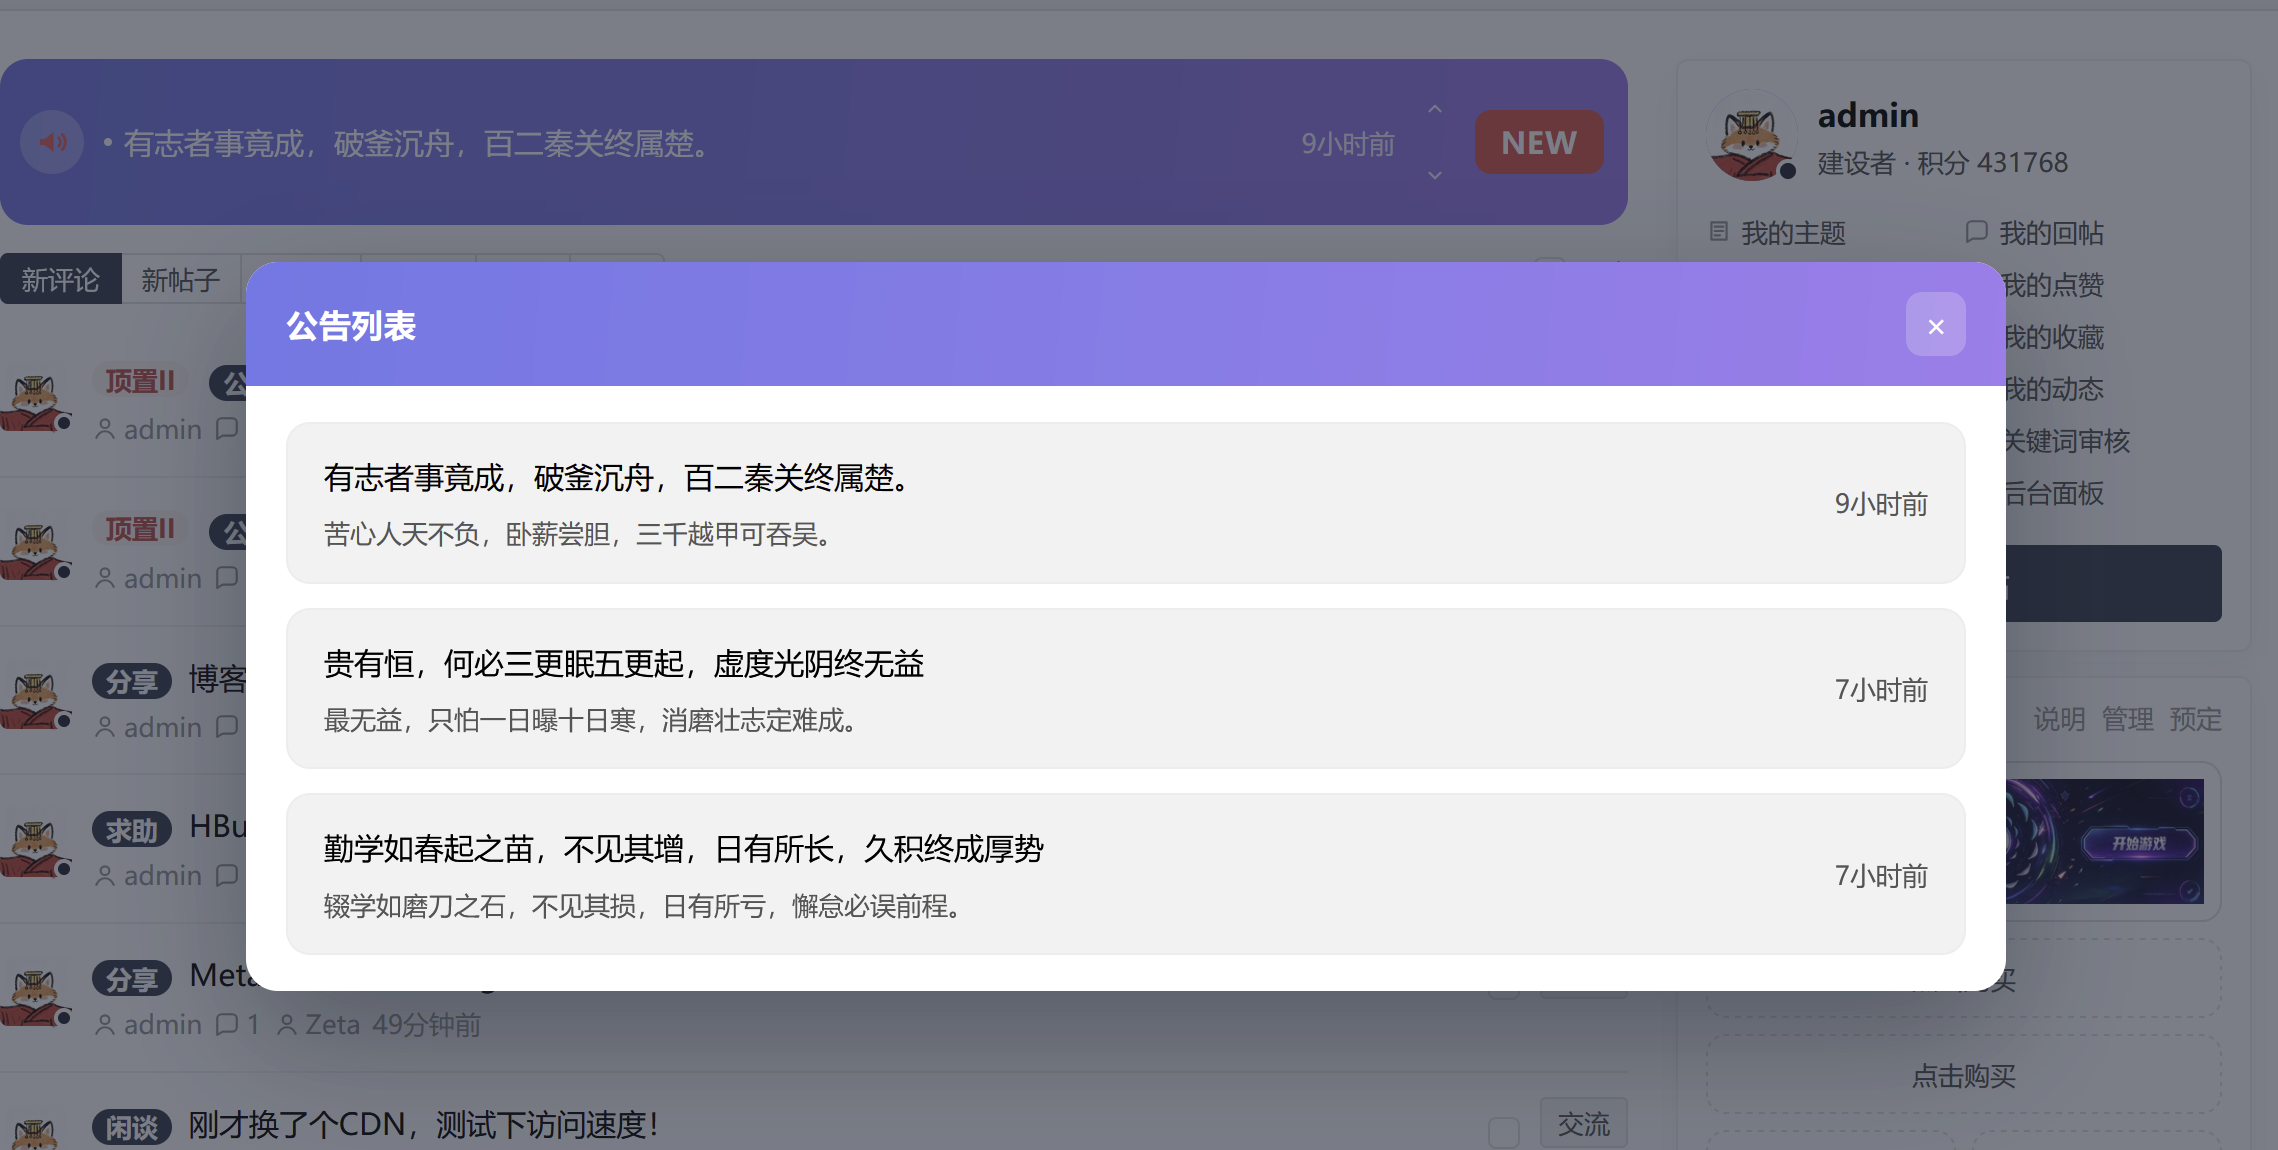Click first 顶置II pinned badge
The height and width of the screenshot is (1150, 2278).
click(140, 381)
